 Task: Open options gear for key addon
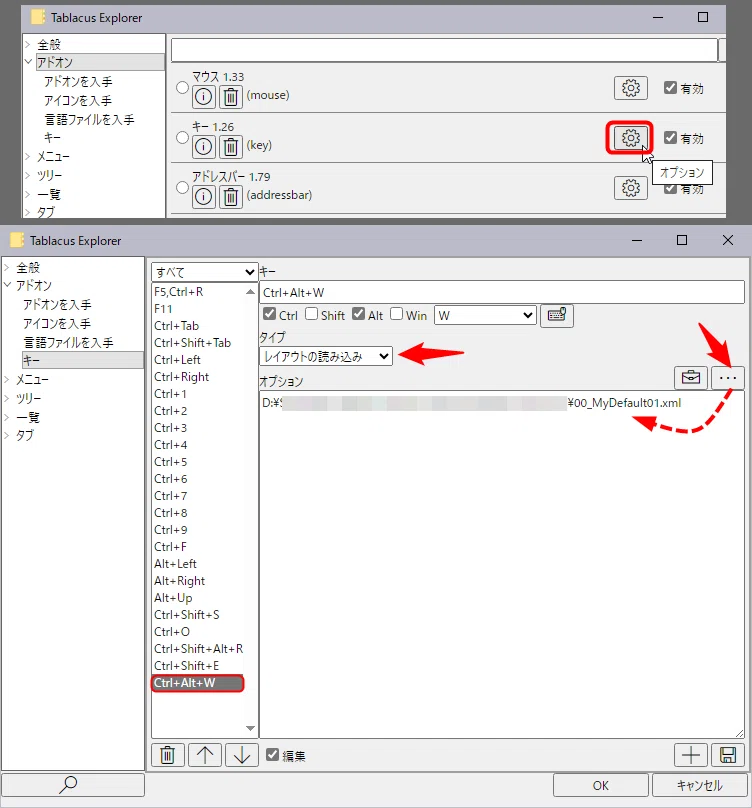pyautogui.click(x=630, y=138)
